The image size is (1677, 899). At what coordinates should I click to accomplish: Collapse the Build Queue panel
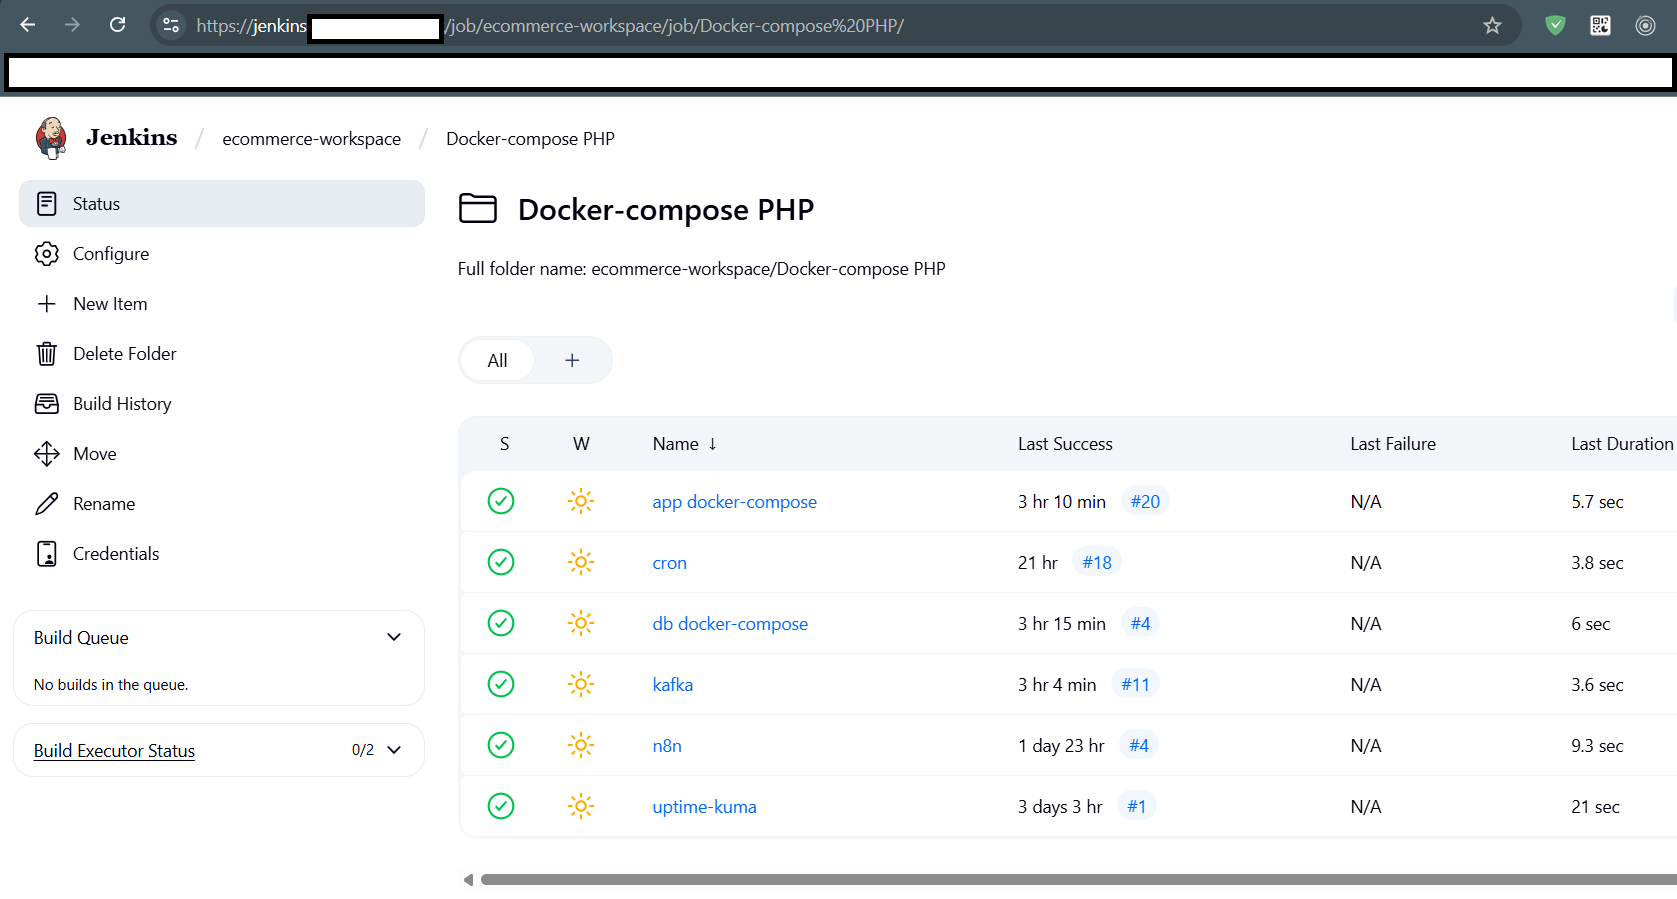pos(394,638)
